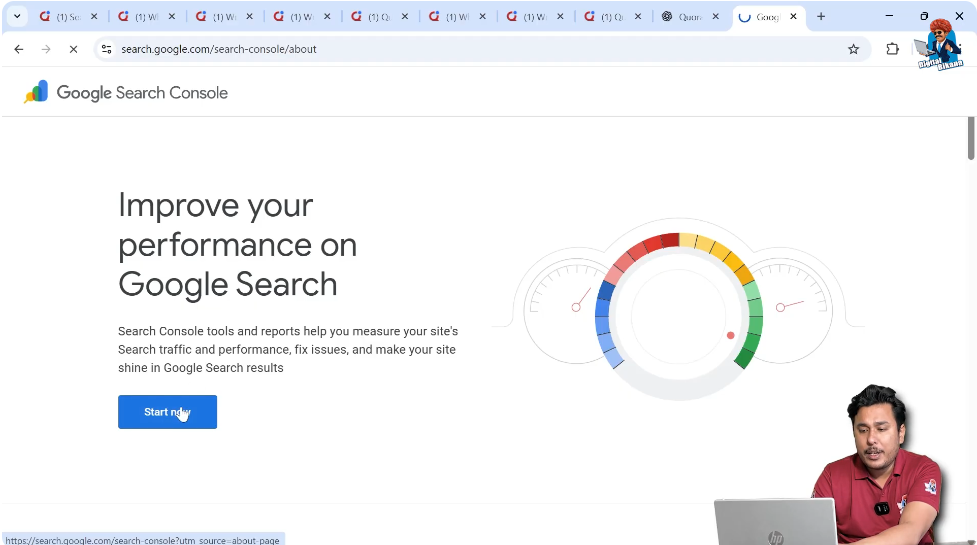Click the "Start now" button
977x545 pixels.
click(x=168, y=412)
